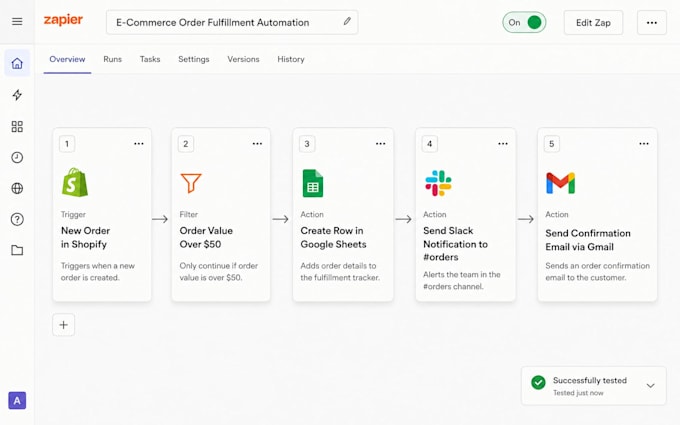This screenshot has height=425, width=680.
Task: Click the step number 2 badge
Action: tap(186, 144)
